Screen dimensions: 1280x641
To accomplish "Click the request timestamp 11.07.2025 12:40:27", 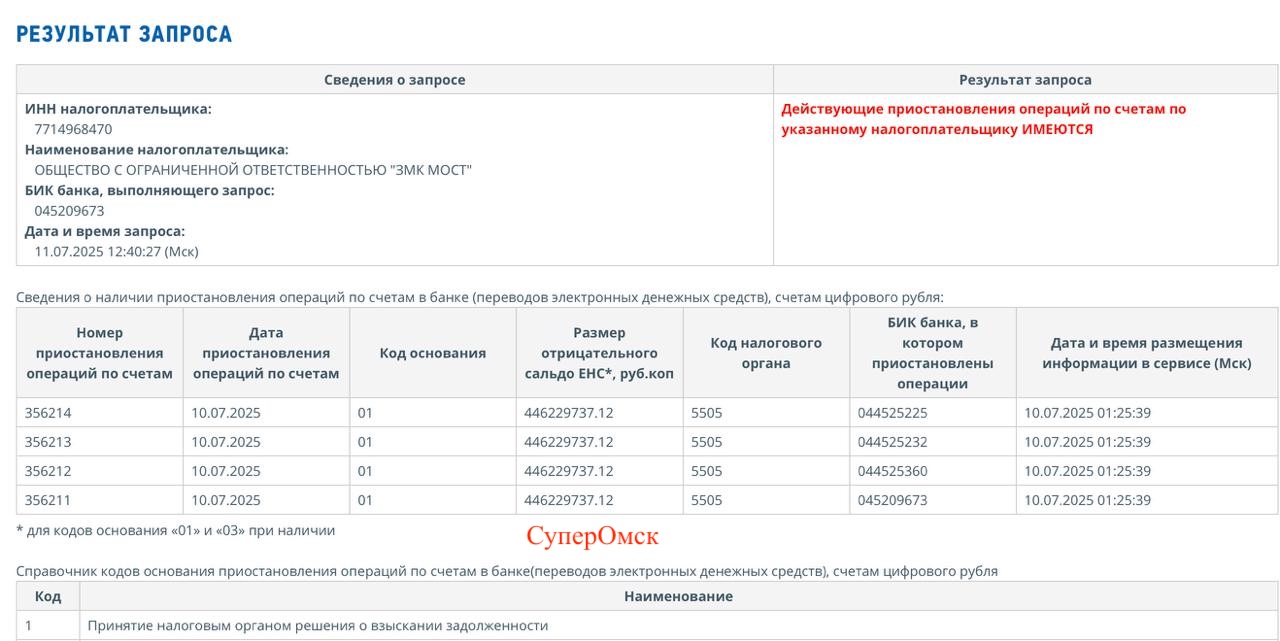I will (116, 251).
